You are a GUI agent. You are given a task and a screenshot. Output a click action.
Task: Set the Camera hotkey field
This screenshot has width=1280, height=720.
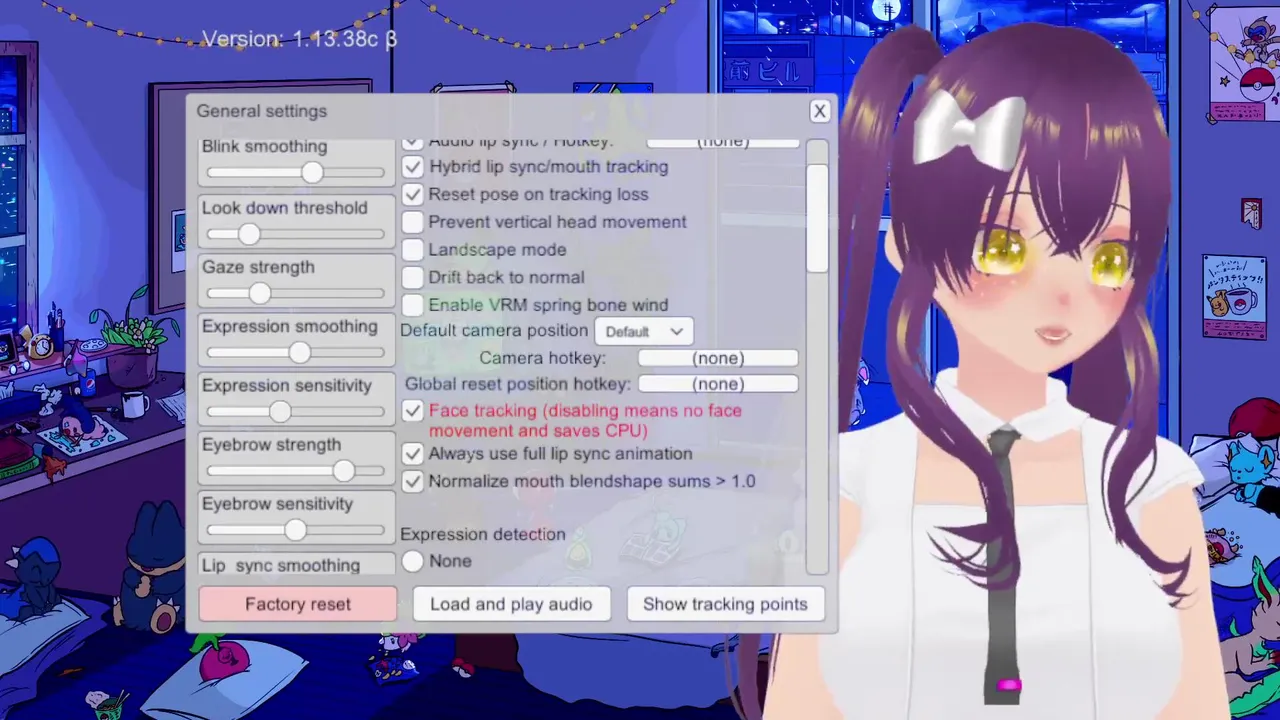tap(718, 358)
